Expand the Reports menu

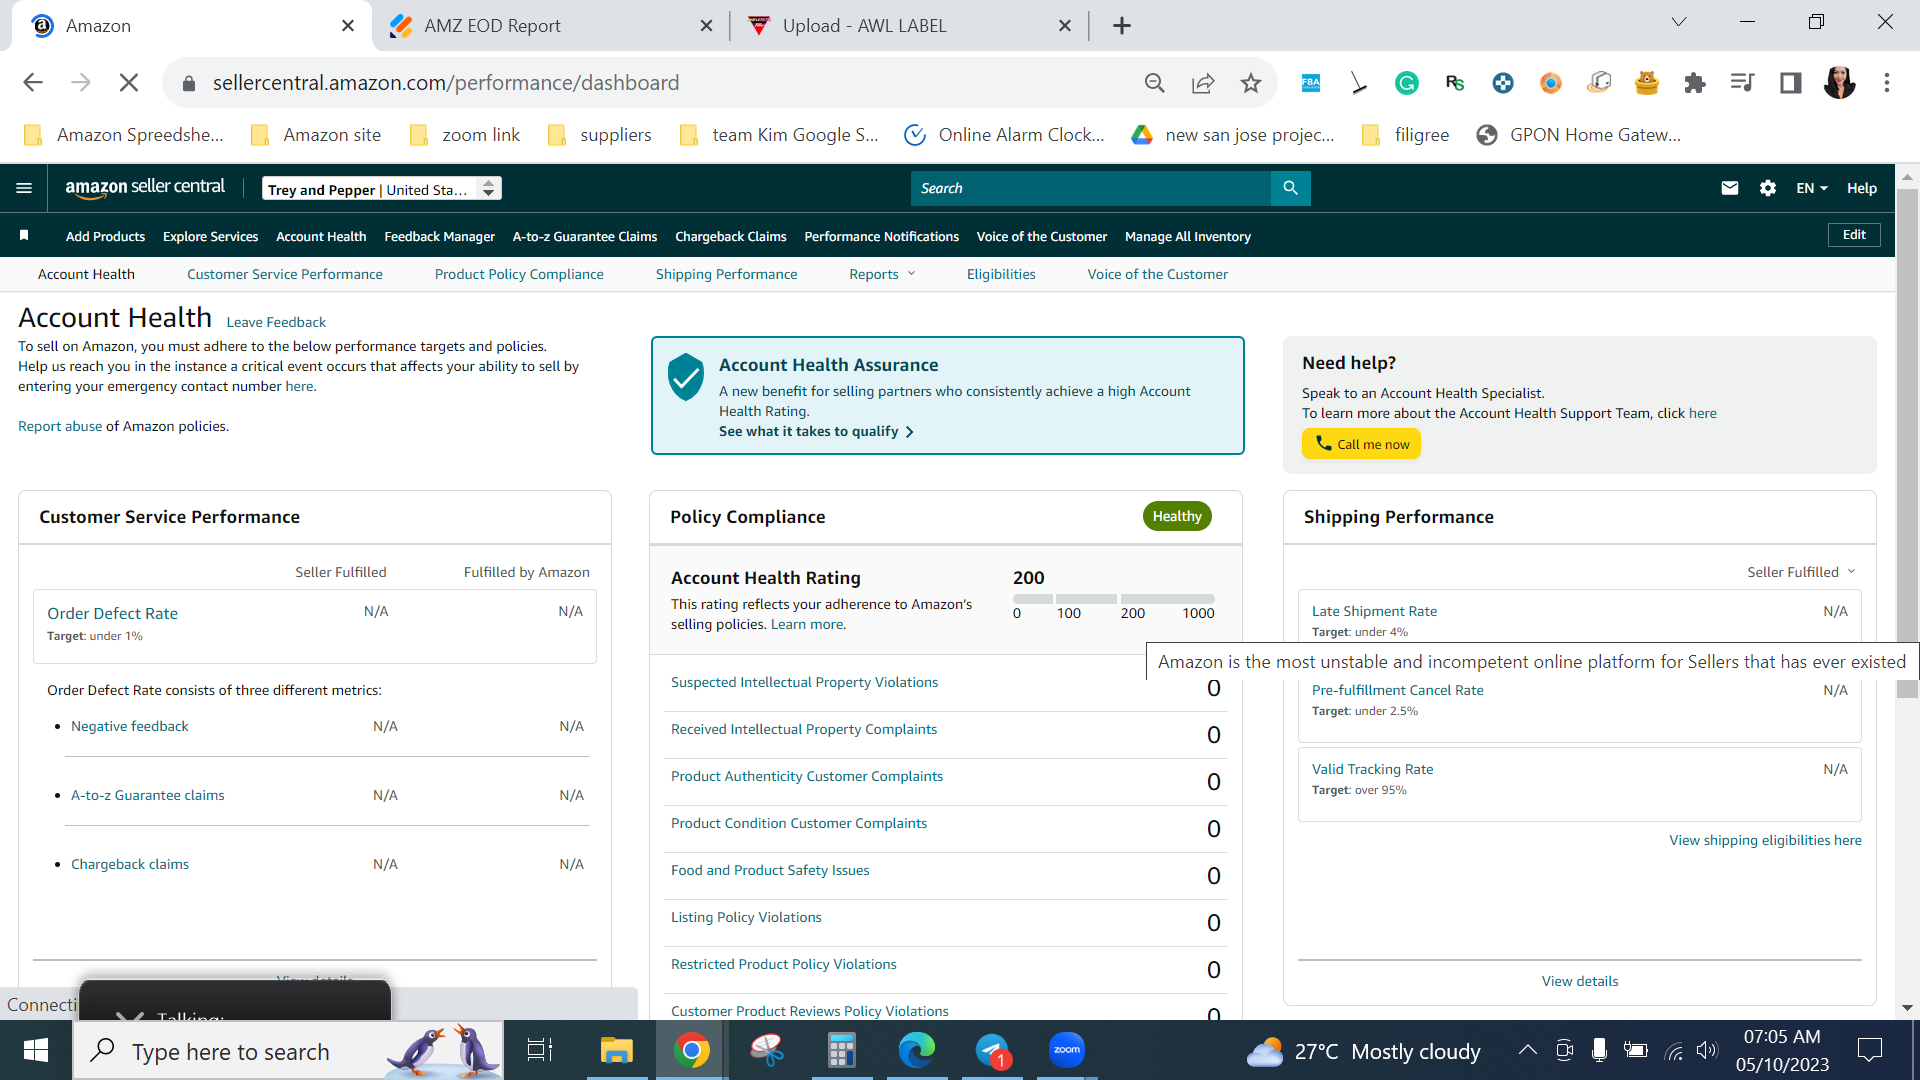tap(882, 274)
